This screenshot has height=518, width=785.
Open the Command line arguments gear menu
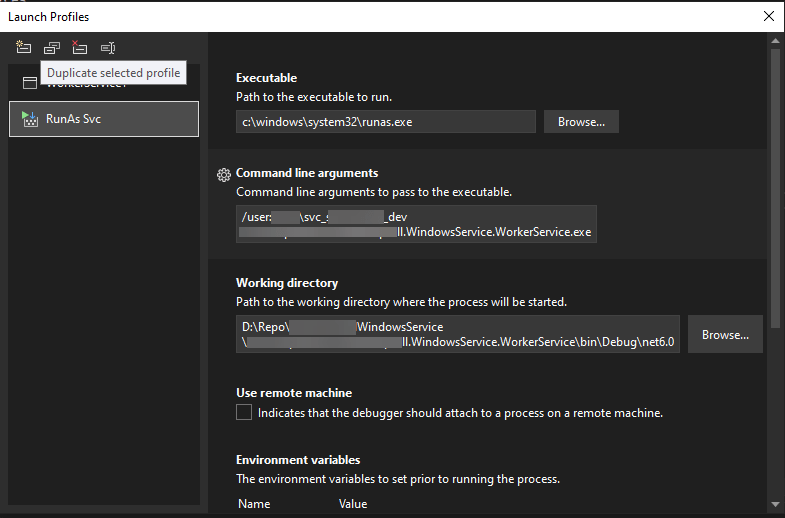(x=224, y=174)
